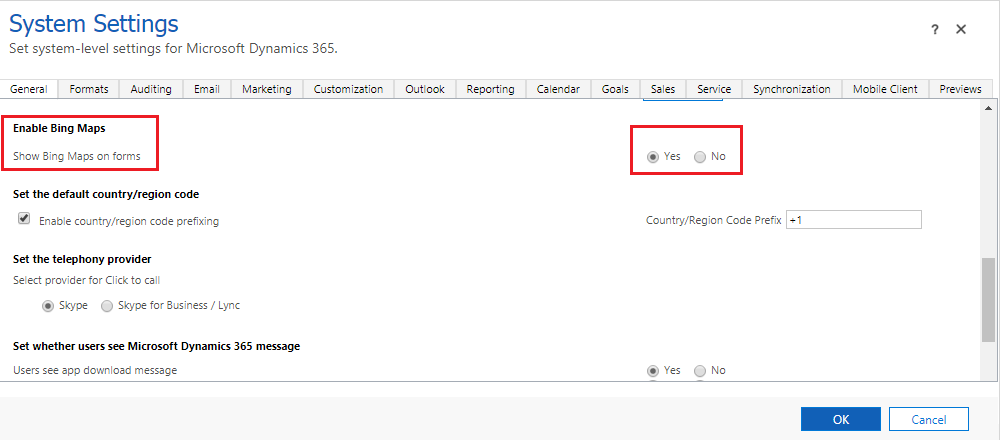Open the Goals tab
Screen dimensions: 1000x440
tap(615, 89)
